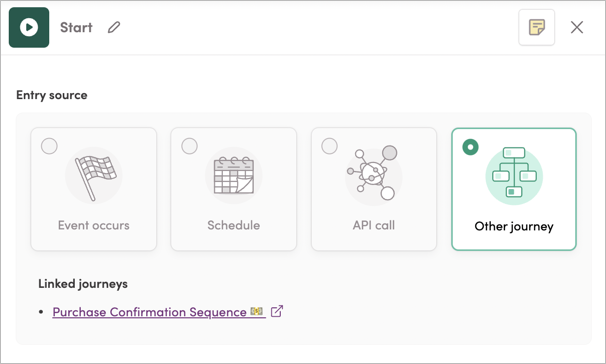The height and width of the screenshot is (364, 606).
Task: Open the yellow sticky note icon
Action: point(536,27)
